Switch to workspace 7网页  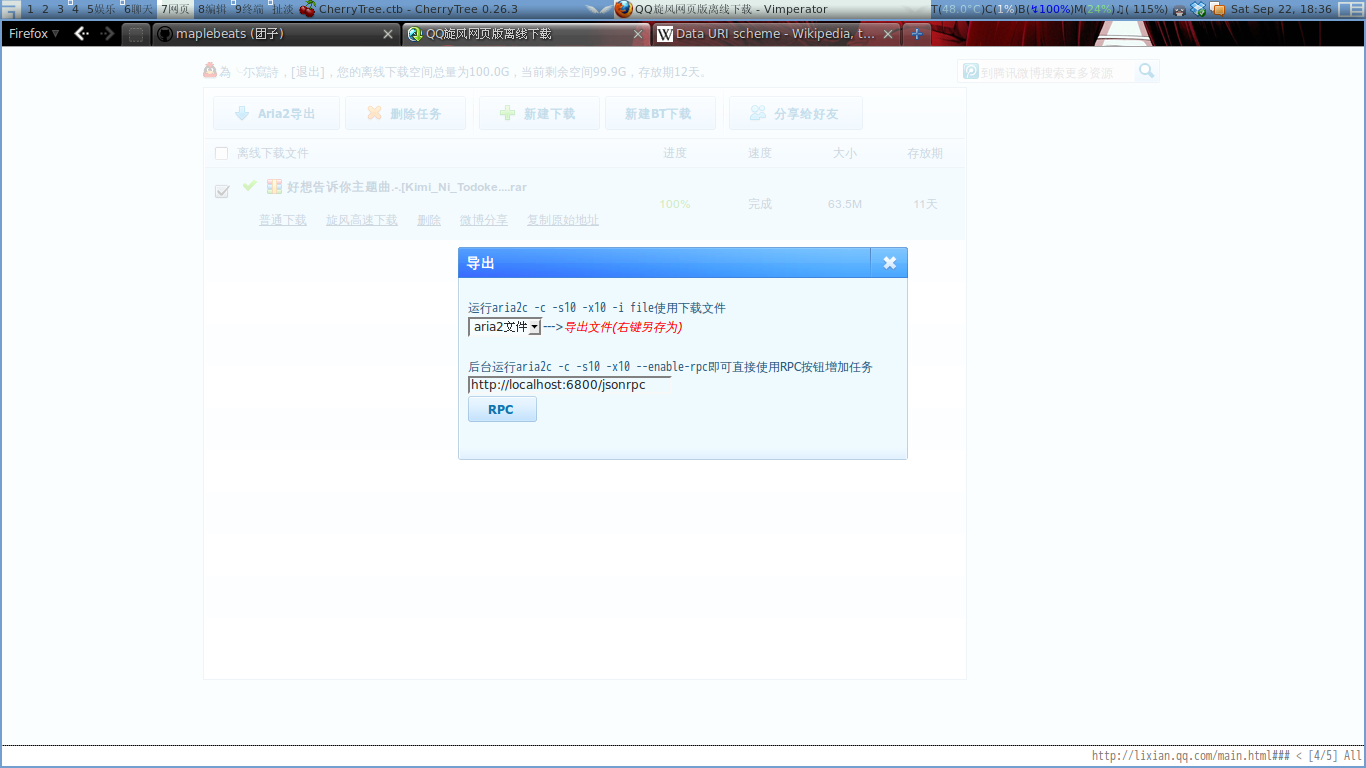175,9
